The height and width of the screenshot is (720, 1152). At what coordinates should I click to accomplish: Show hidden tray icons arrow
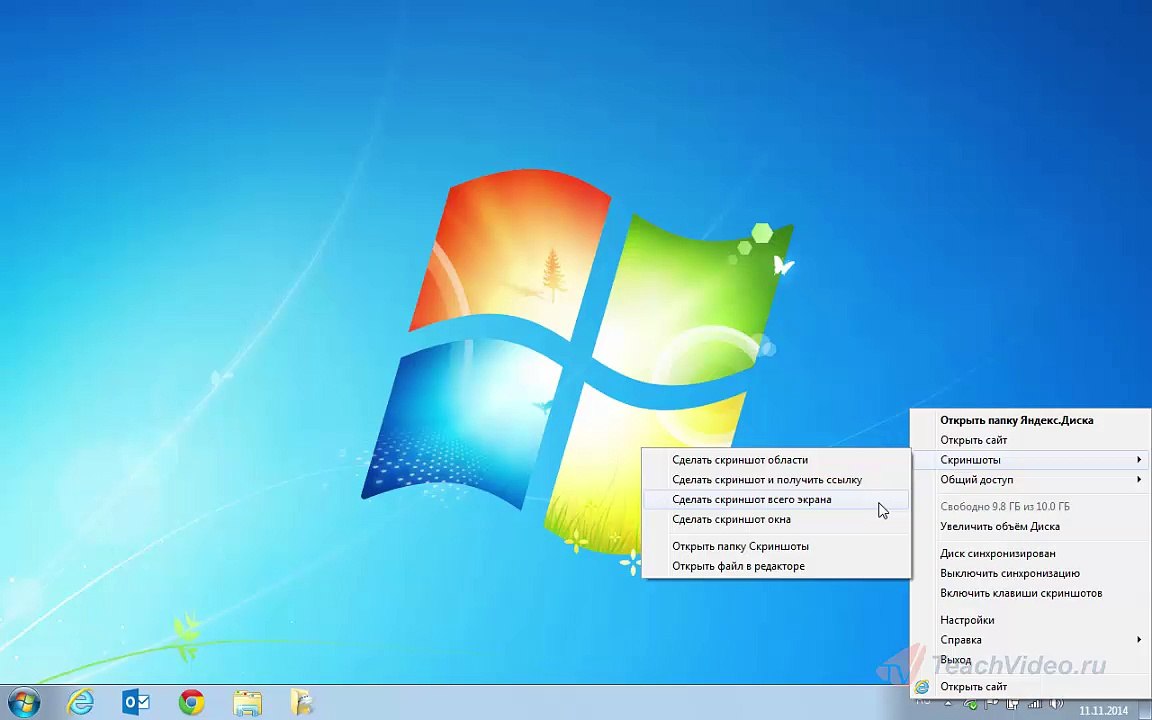tap(948, 704)
